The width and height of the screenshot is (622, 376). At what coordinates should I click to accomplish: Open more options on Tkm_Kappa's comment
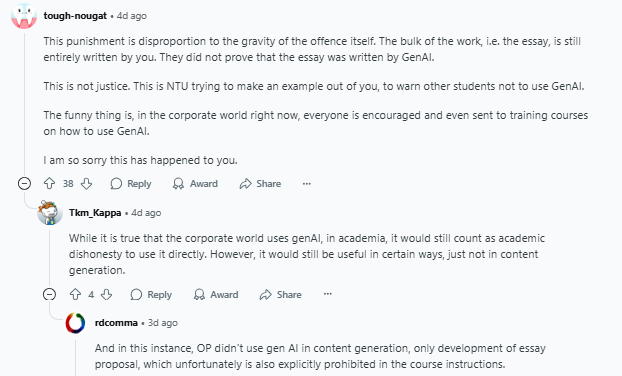pos(327,294)
